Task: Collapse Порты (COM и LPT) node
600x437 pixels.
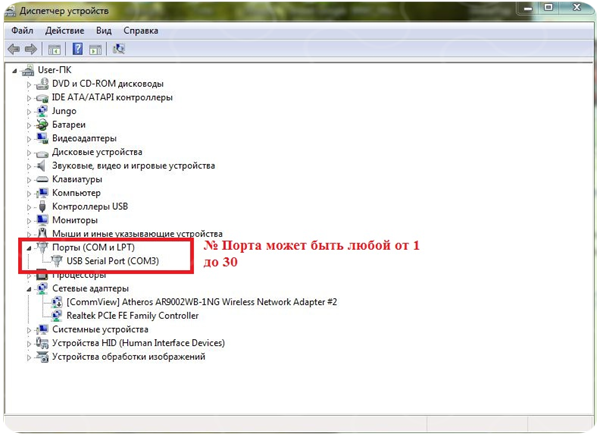Action: 29,248
